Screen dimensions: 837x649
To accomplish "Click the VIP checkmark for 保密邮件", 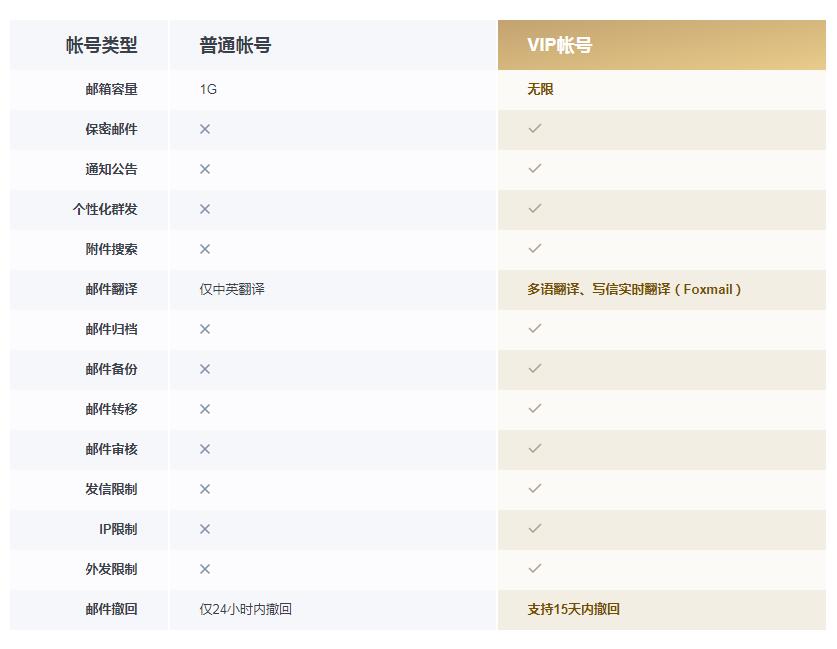I will [x=535, y=129].
